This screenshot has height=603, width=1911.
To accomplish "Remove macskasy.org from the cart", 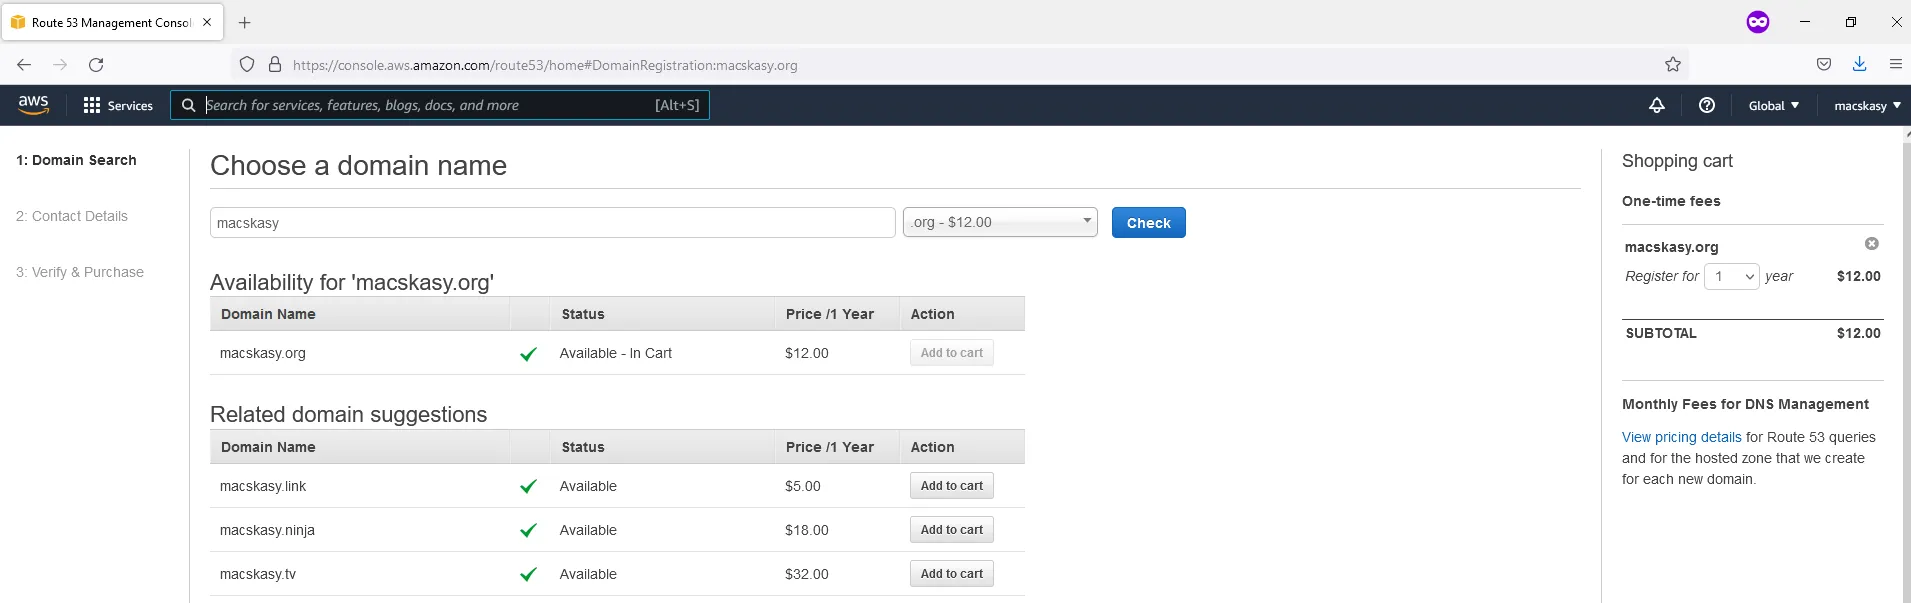I will point(1872,244).
